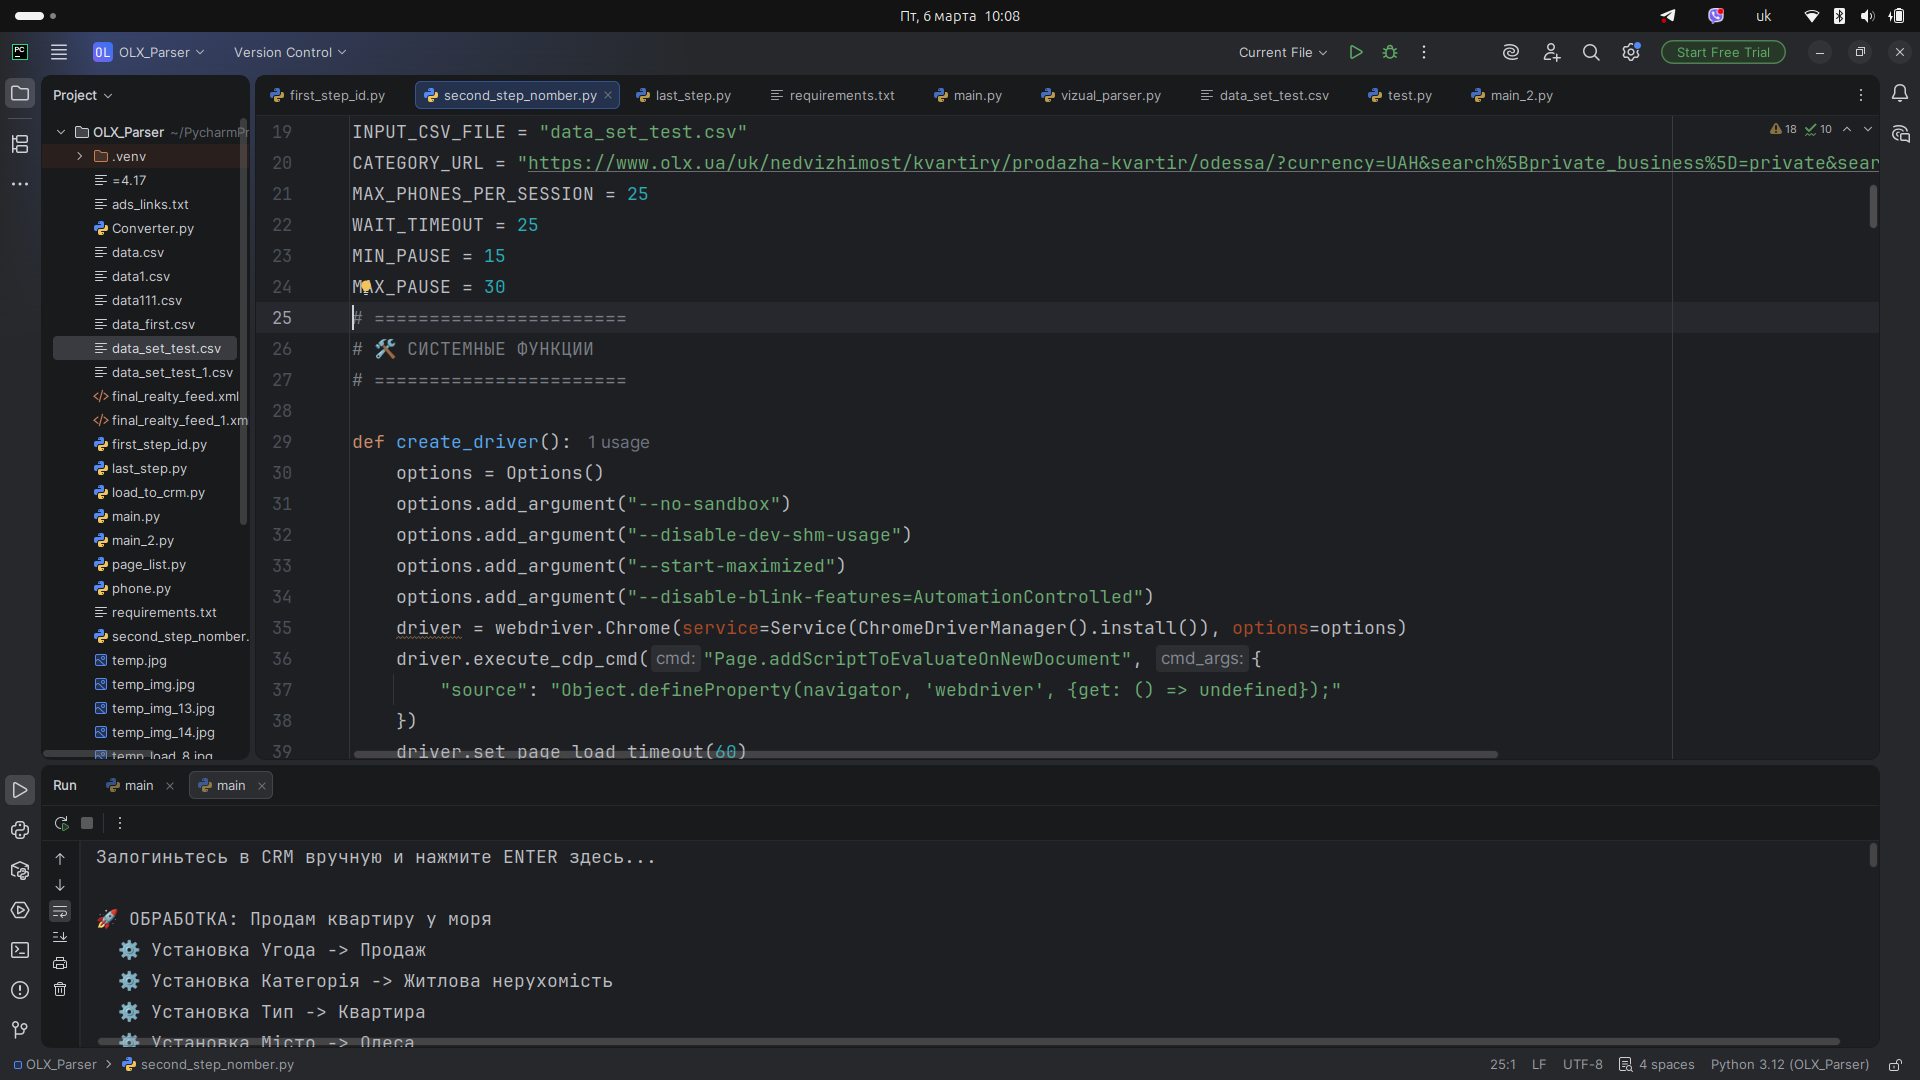Open Current File run configuration dropdown
Image resolution: width=1920 pixels, height=1080 pixels.
(1283, 52)
